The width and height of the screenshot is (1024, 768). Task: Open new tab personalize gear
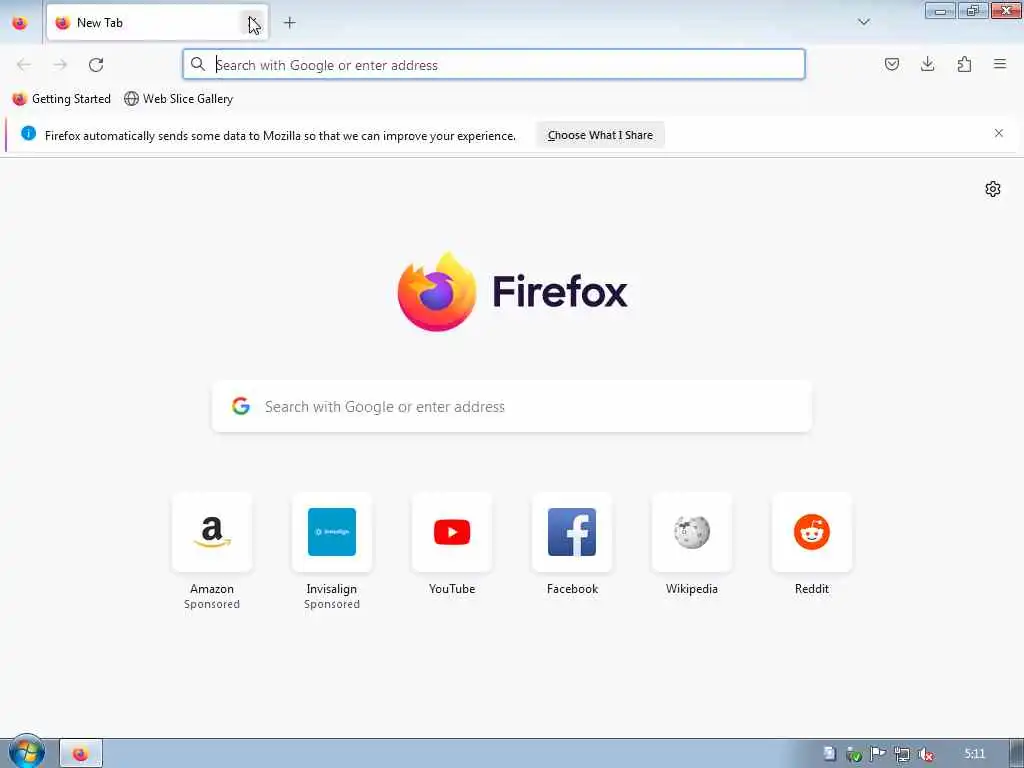(x=993, y=189)
